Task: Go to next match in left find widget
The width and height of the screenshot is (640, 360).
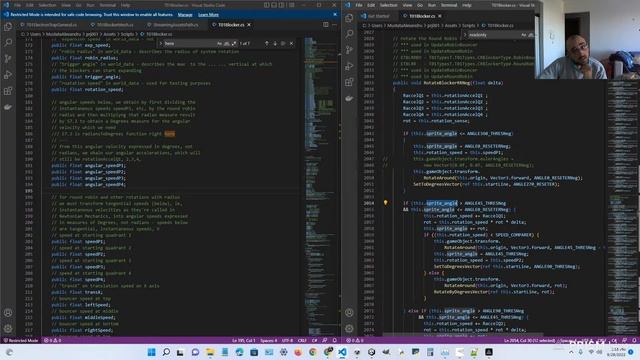Action: 275,43
